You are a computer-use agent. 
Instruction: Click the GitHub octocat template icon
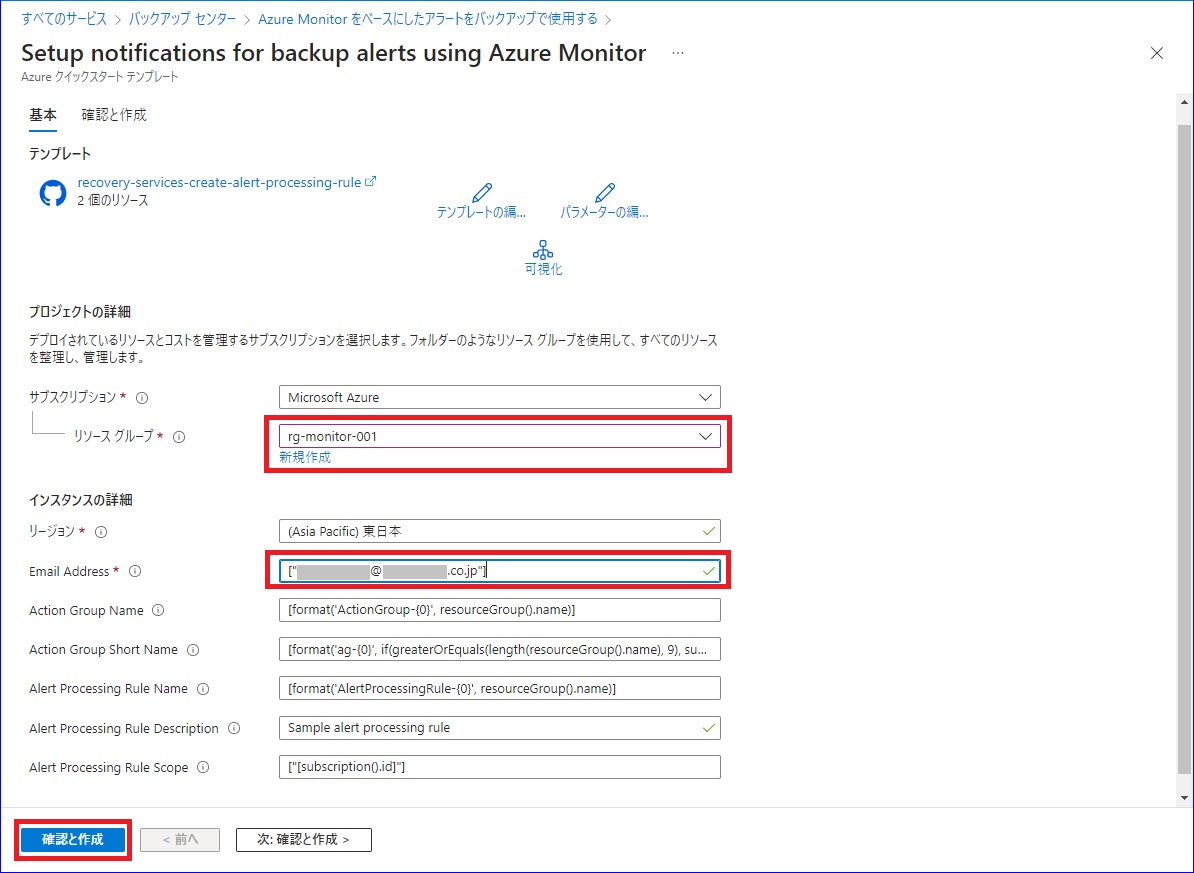pyautogui.click(x=53, y=193)
